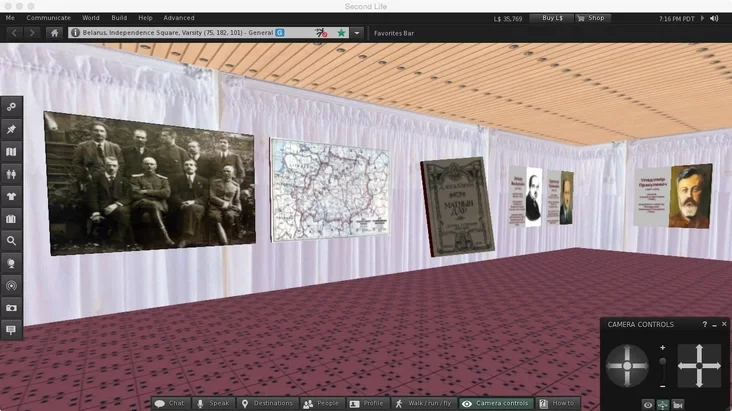Click the camera zoom slider handle

click(662, 361)
